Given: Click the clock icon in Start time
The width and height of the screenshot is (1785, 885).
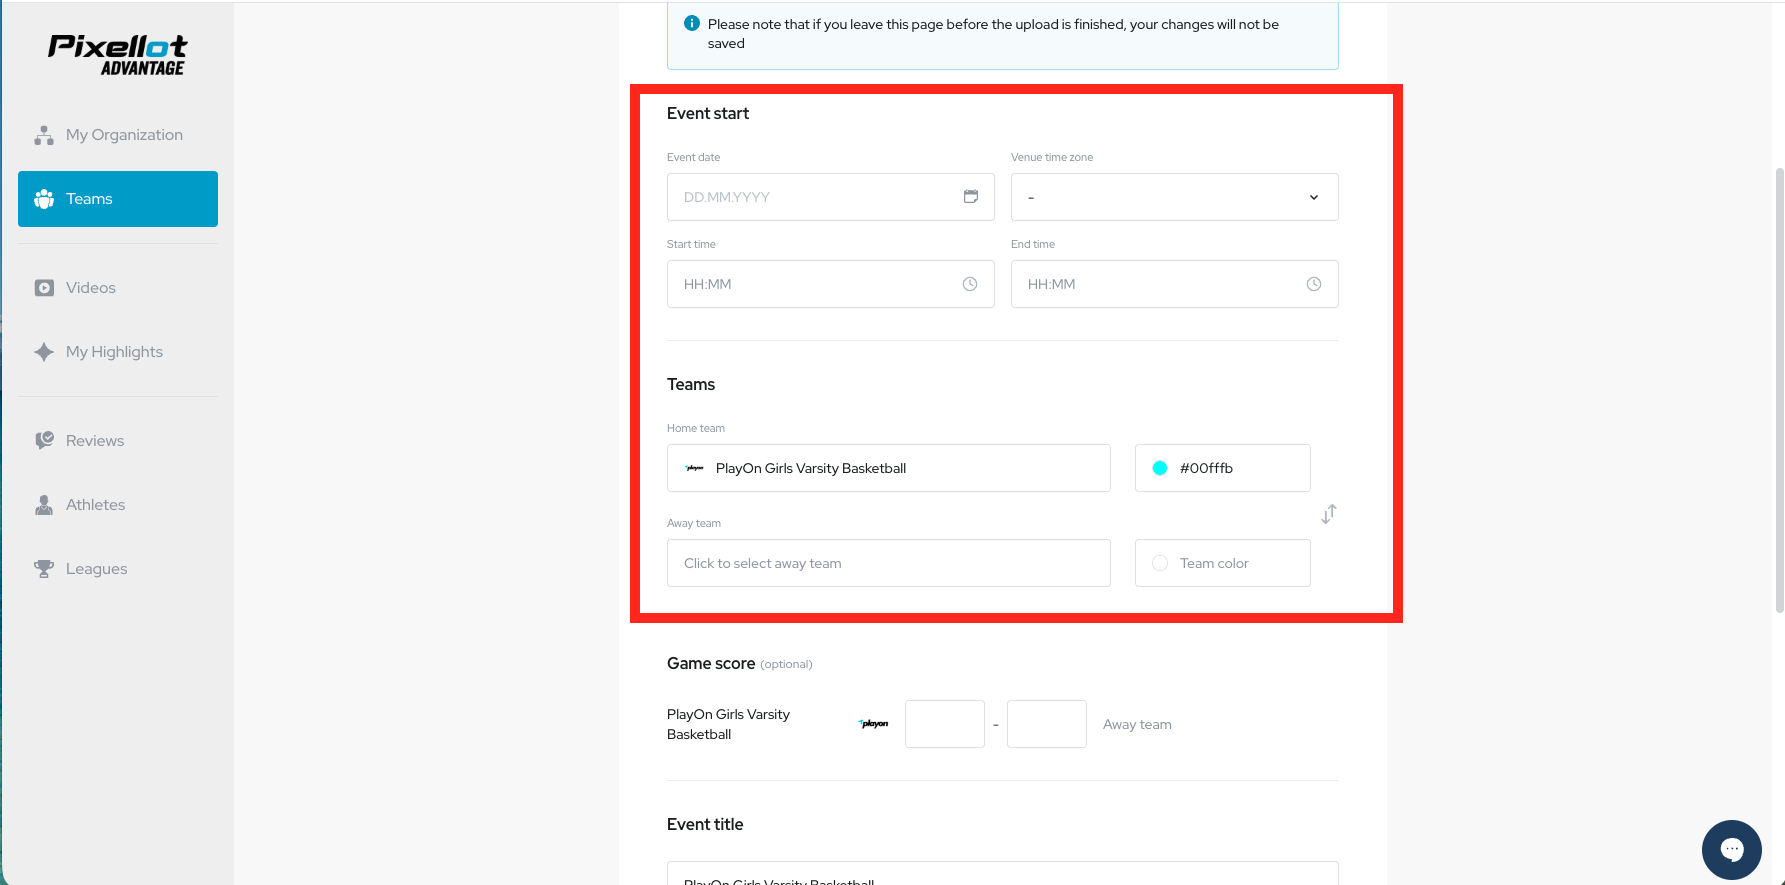Looking at the screenshot, I should pyautogui.click(x=969, y=284).
